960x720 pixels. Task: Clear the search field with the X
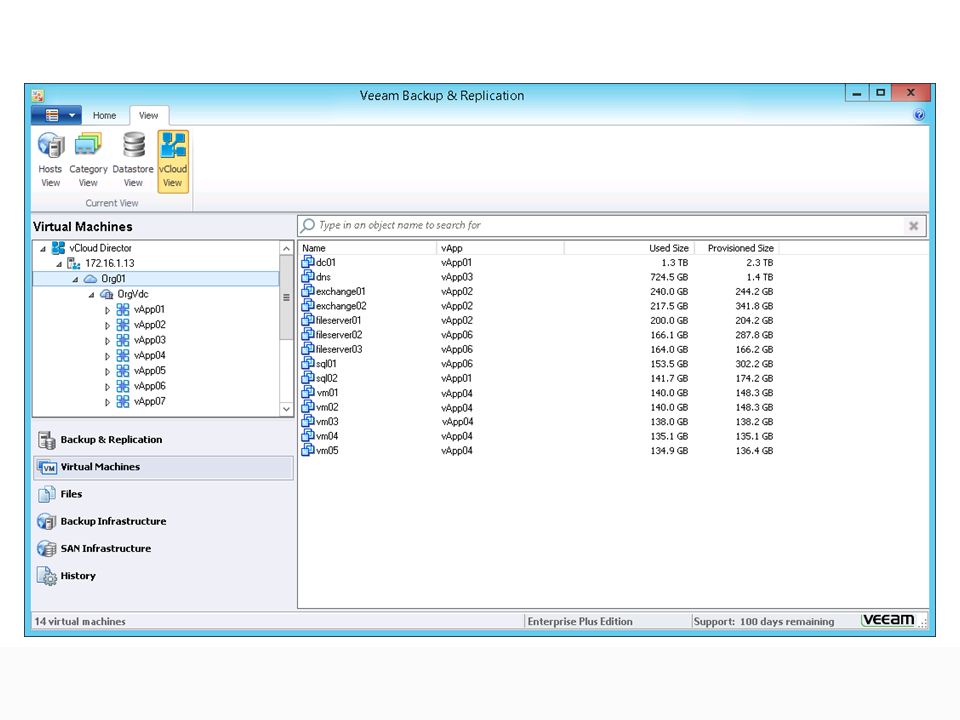(x=913, y=226)
